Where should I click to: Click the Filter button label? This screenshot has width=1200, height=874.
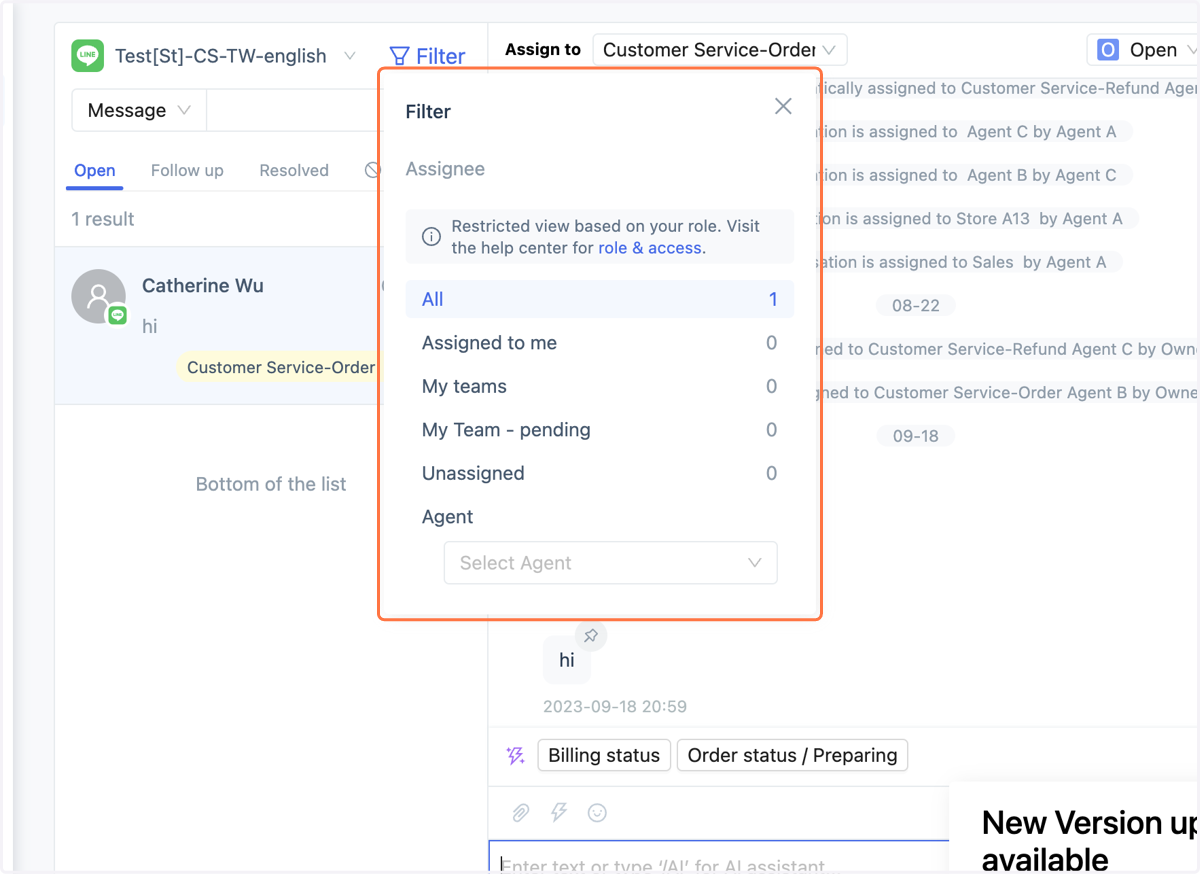point(441,57)
